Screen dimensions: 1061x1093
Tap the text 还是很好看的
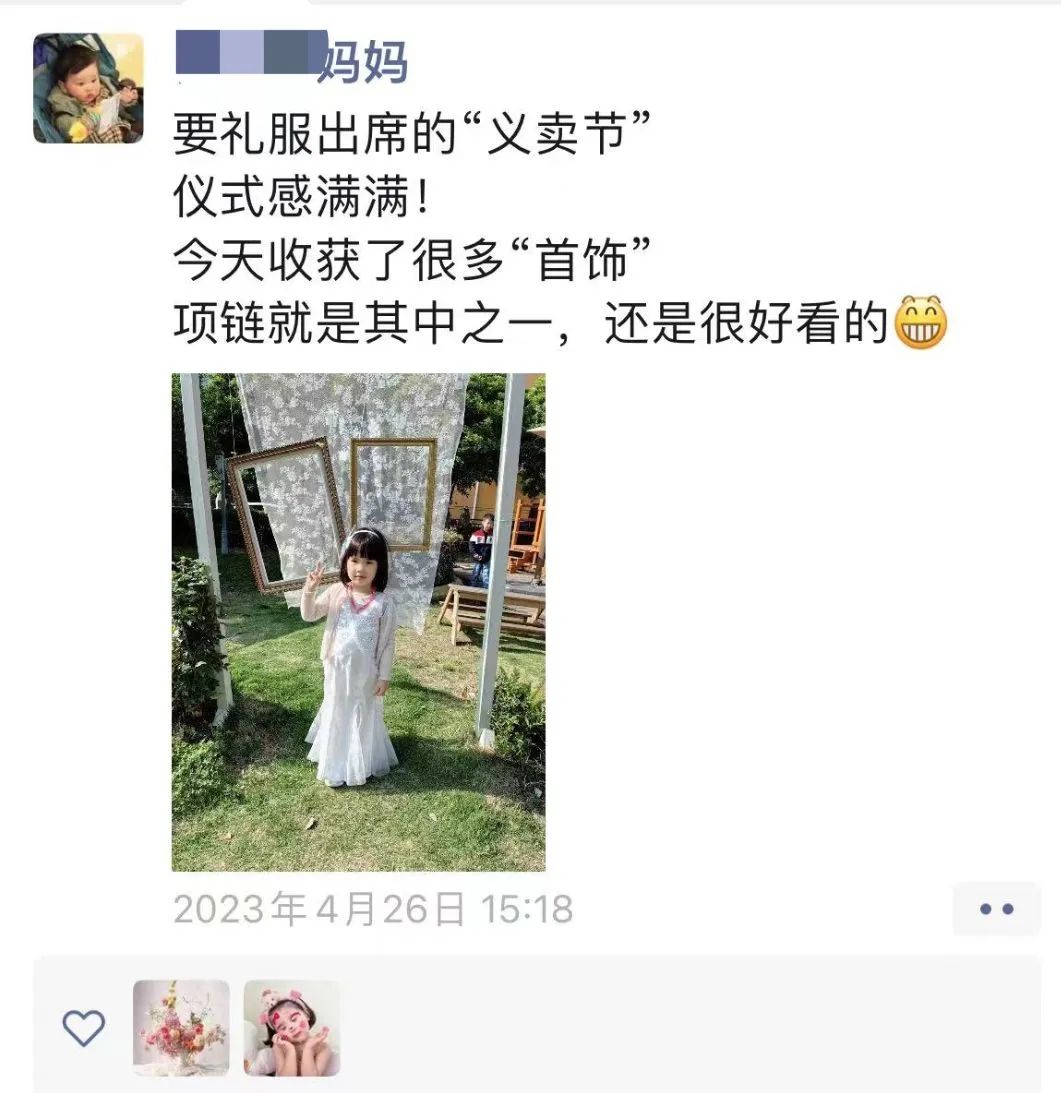point(746,323)
